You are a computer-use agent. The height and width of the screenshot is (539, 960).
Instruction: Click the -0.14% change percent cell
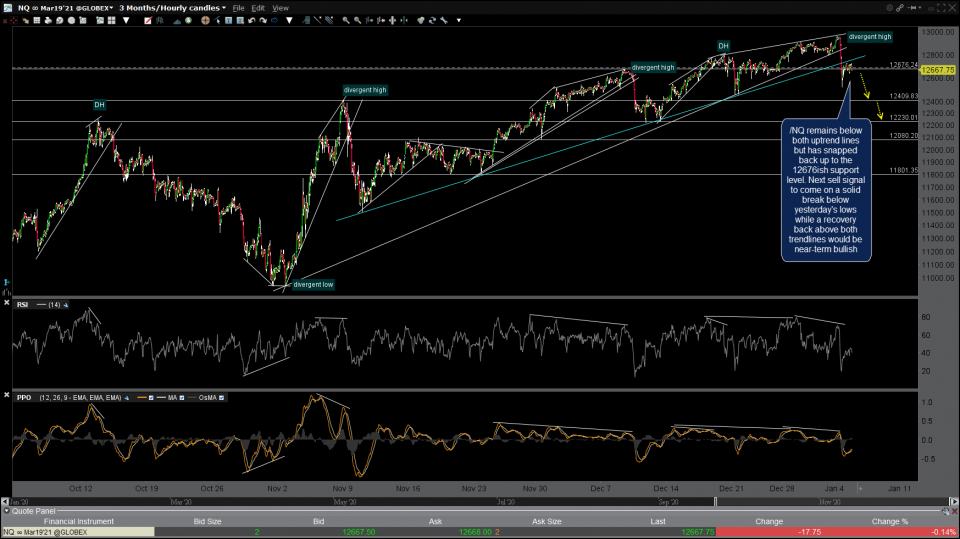pyautogui.click(x=943, y=532)
